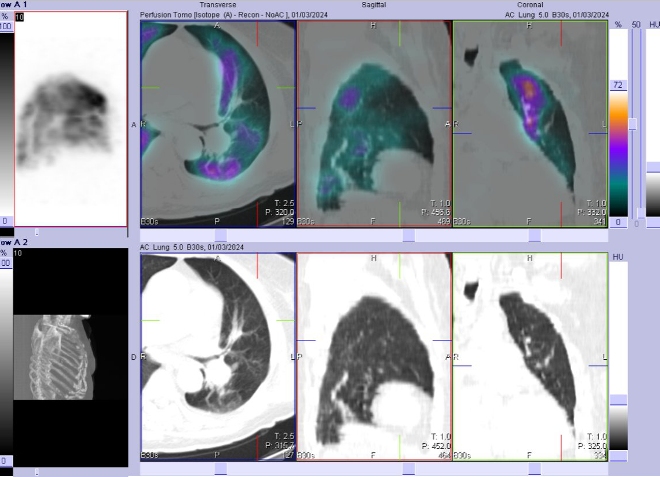660x477 pixels.
Task: Click the 72 percent upper threshold marker
Action: [618, 86]
